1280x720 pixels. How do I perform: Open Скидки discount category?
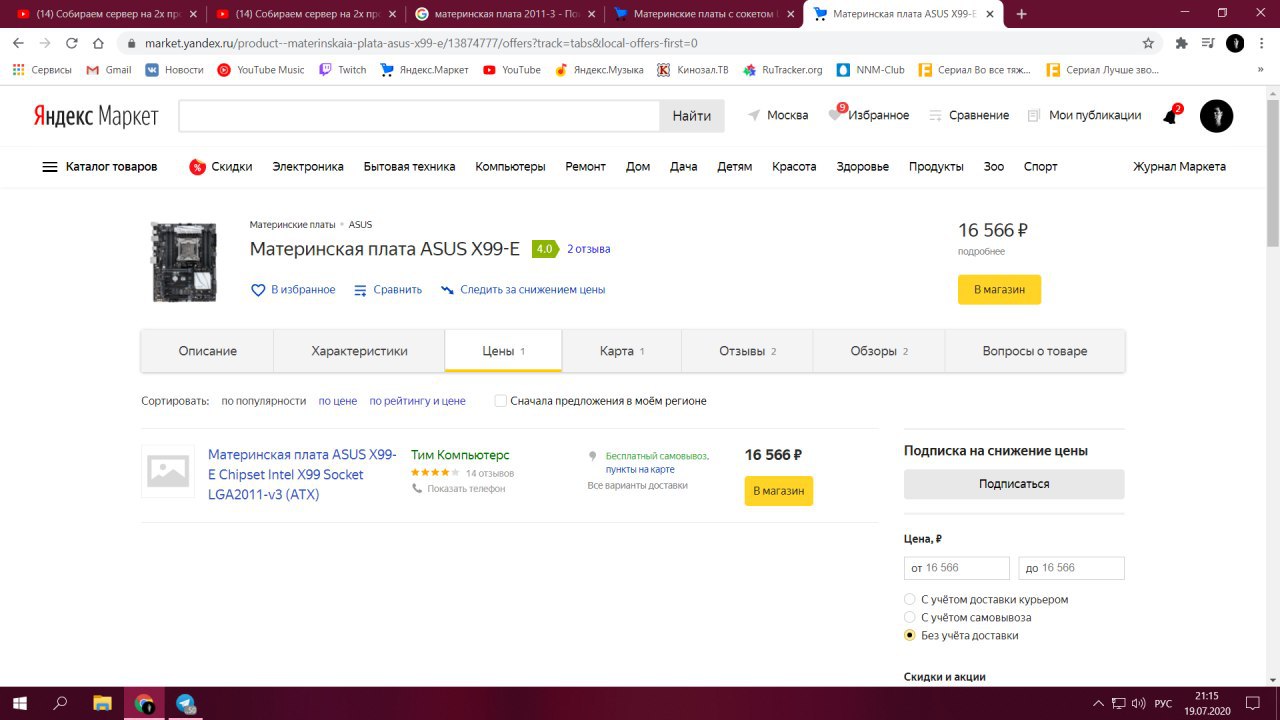pos(220,167)
